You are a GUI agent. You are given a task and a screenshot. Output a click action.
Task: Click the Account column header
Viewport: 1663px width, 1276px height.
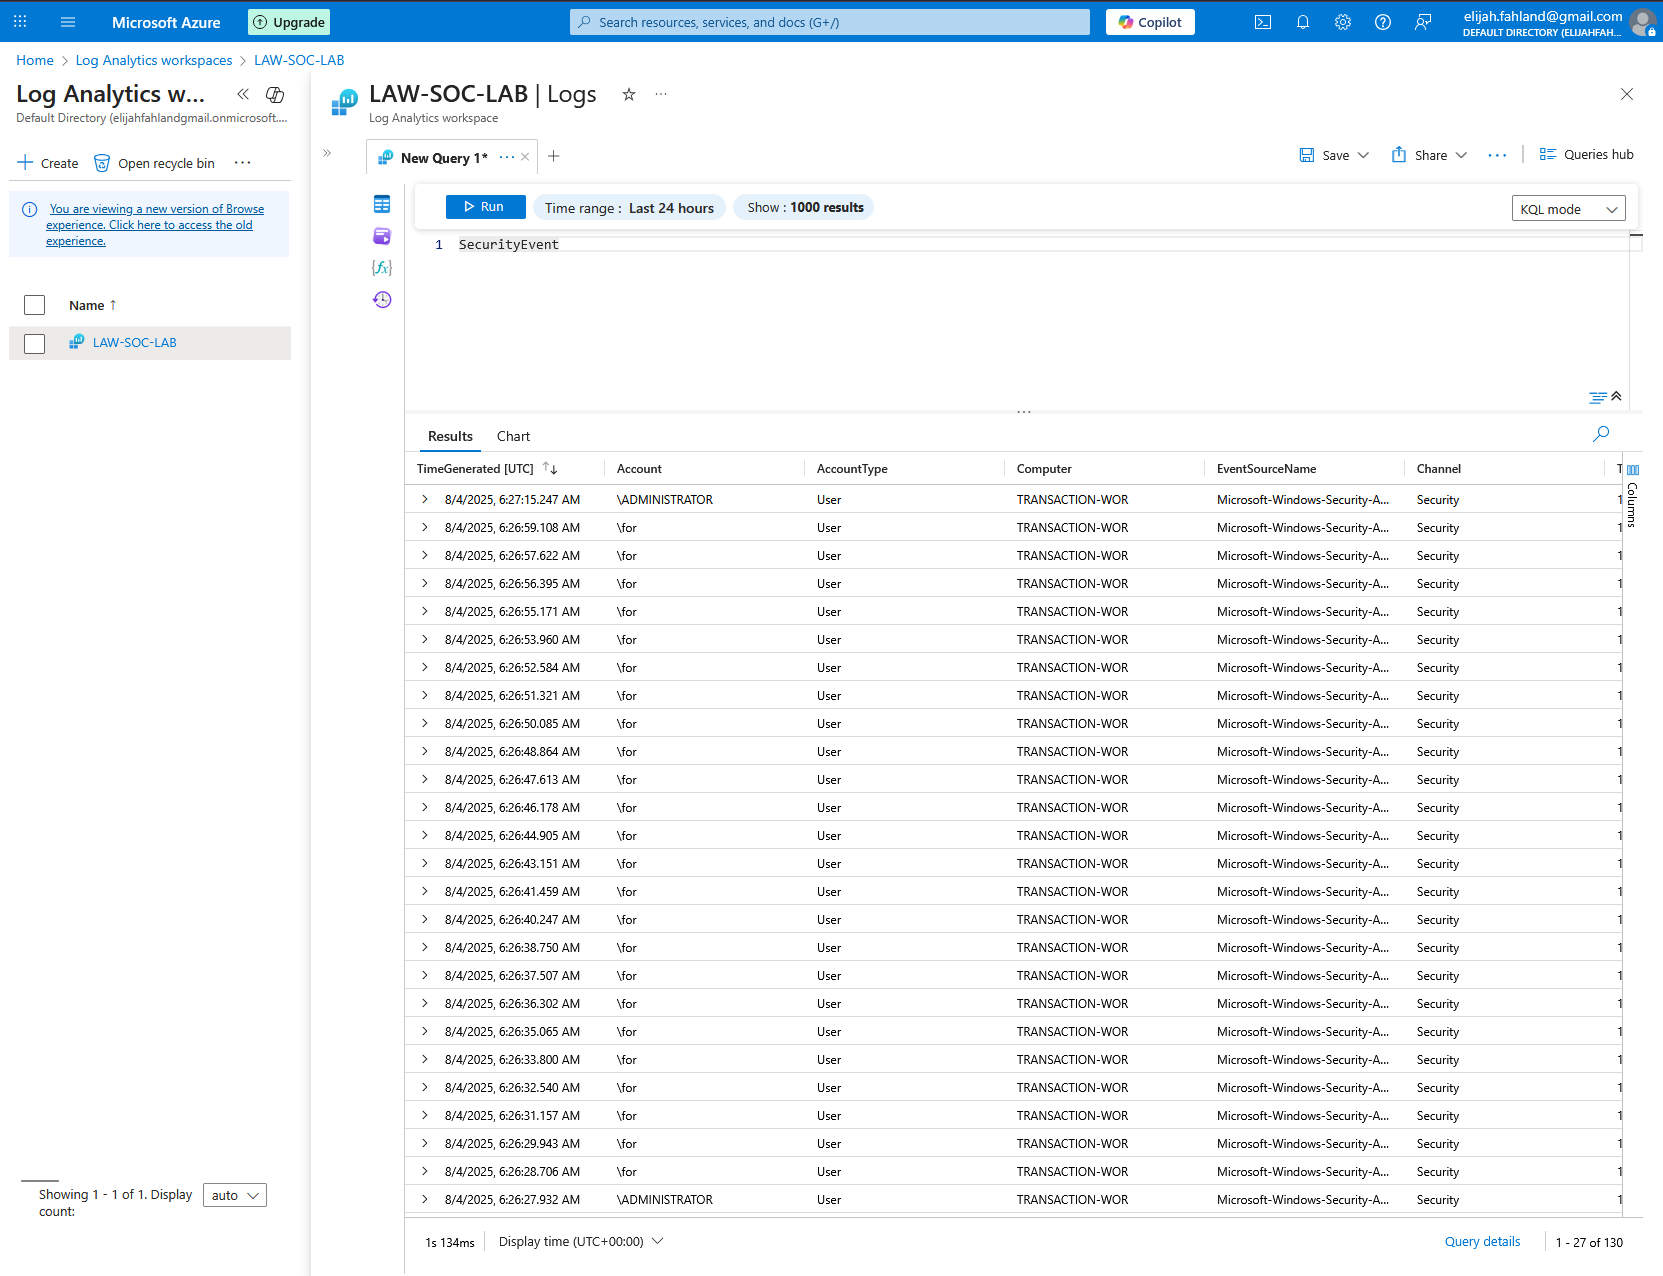click(x=639, y=468)
